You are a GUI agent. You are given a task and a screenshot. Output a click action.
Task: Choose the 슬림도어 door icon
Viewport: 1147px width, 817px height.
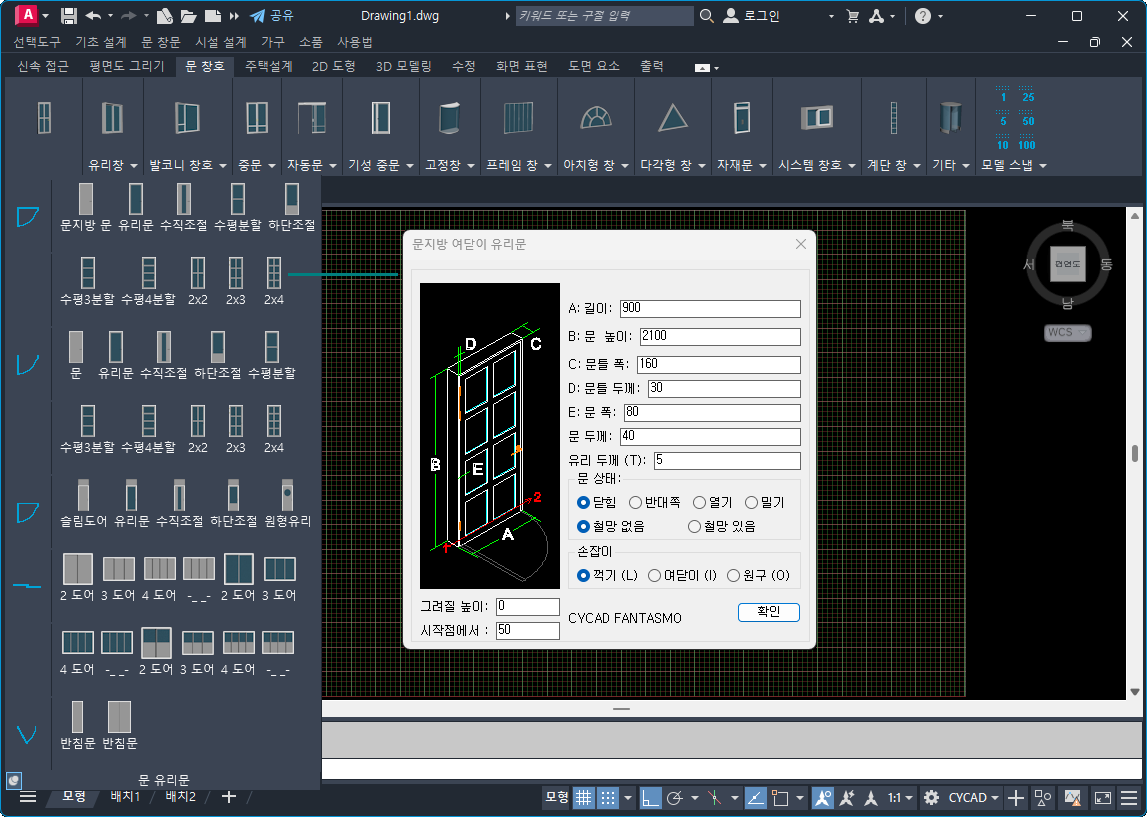pyautogui.click(x=84, y=495)
